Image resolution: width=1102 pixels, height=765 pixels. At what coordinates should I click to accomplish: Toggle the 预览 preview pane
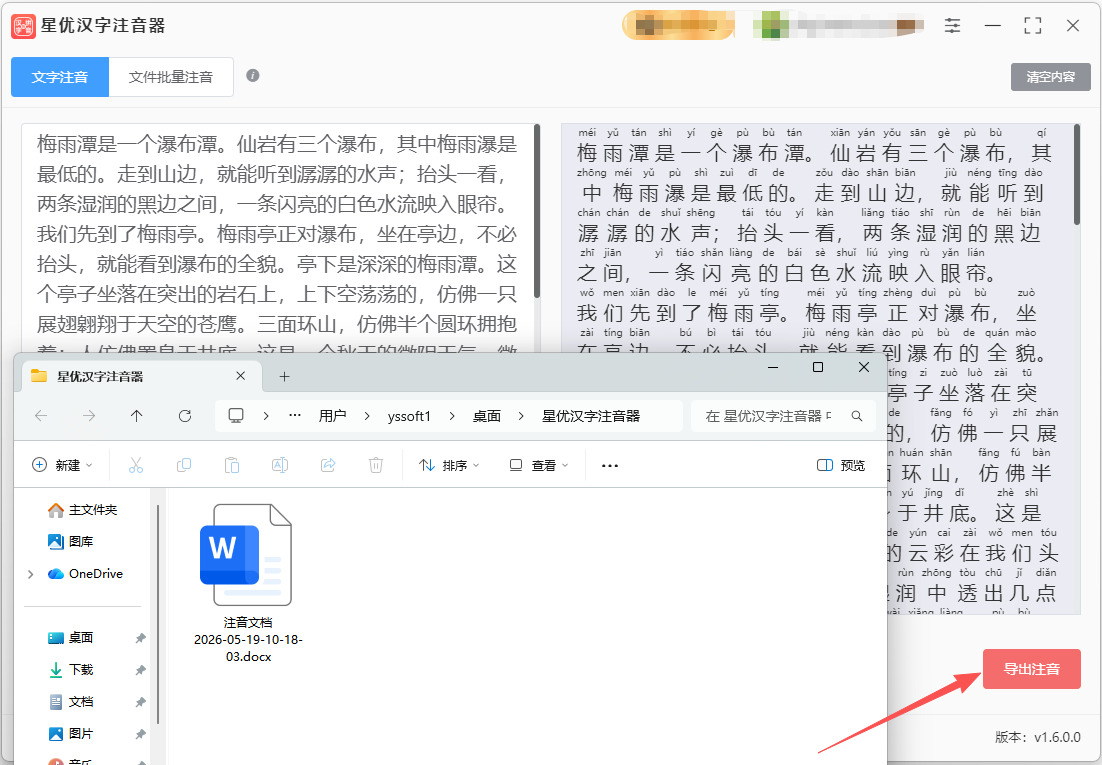pyautogui.click(x=841, y=465)
